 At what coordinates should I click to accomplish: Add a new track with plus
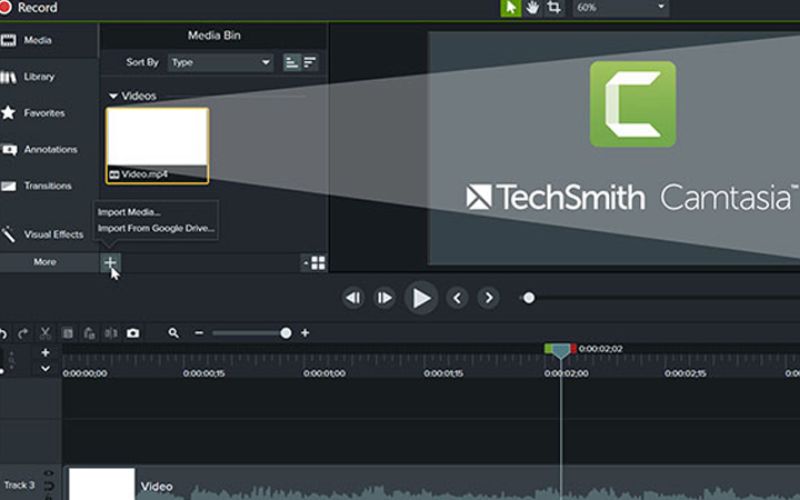pos(45,352)
